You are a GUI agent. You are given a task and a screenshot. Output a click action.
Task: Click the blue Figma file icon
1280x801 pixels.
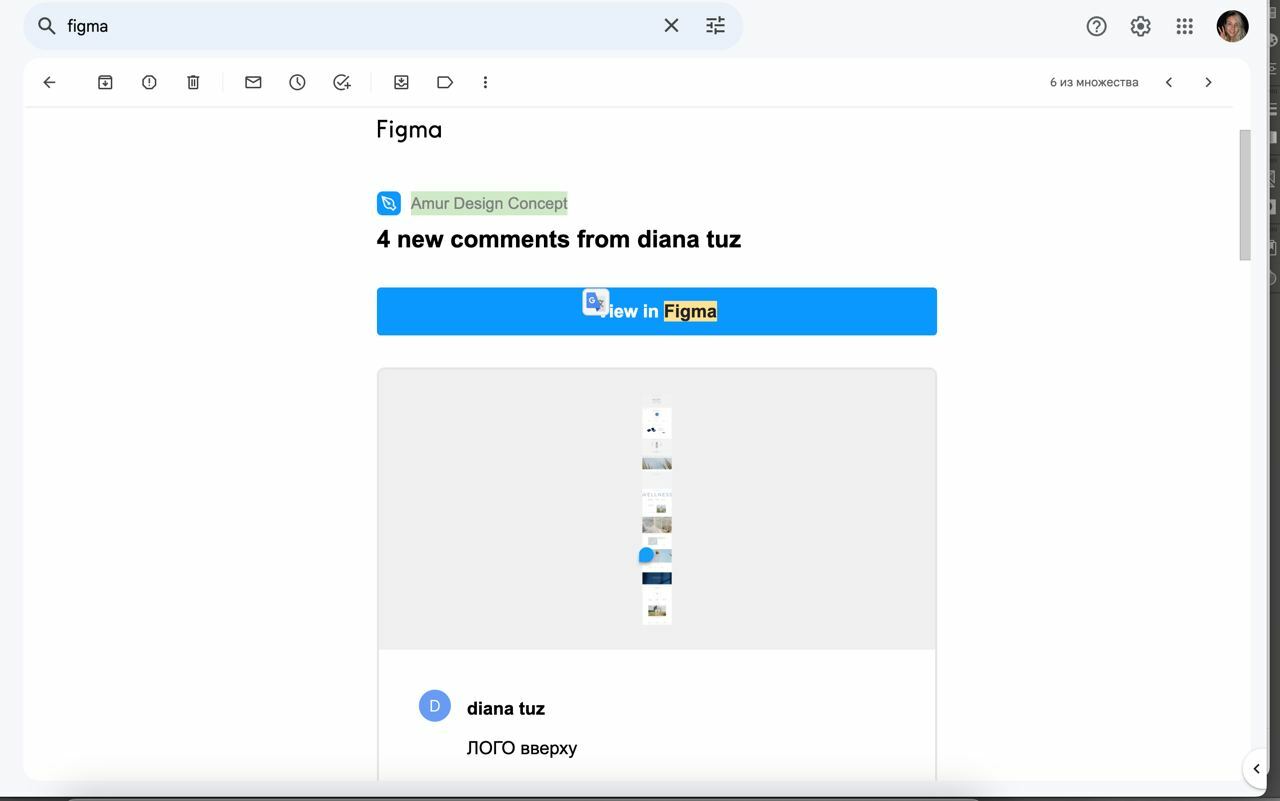pos(389,203)
